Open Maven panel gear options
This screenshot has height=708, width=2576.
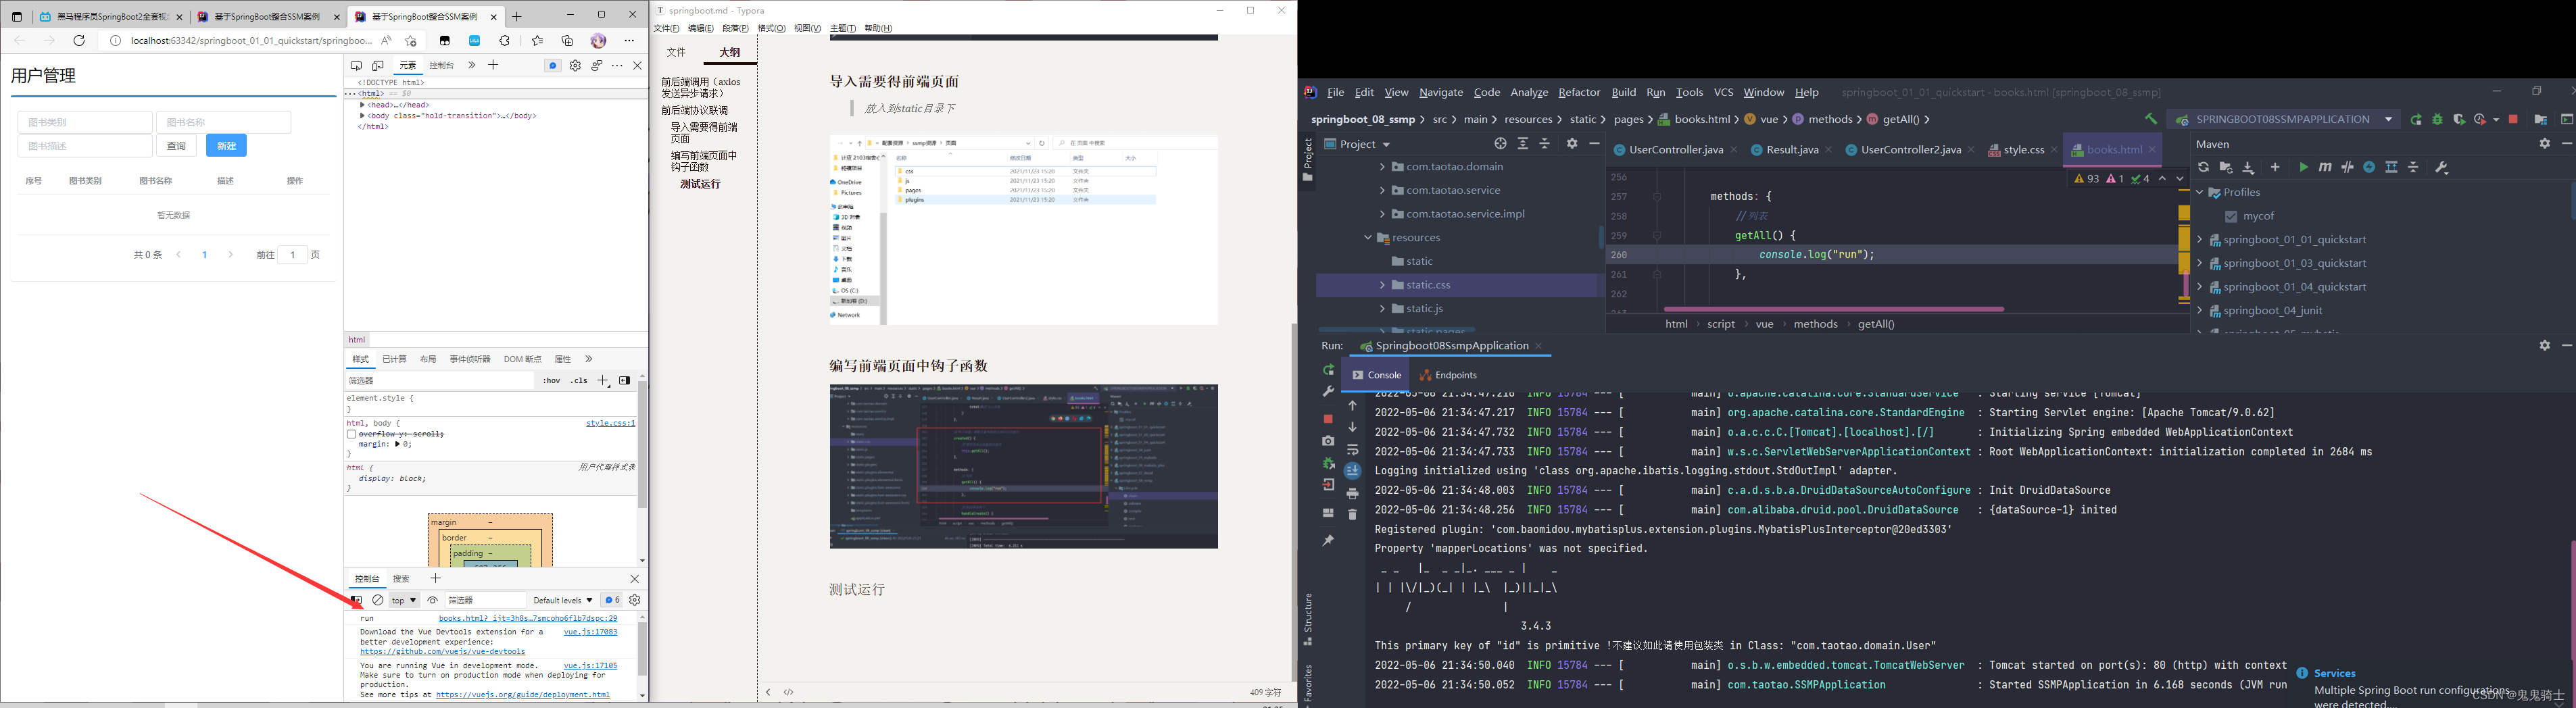tap(2545, 144)
